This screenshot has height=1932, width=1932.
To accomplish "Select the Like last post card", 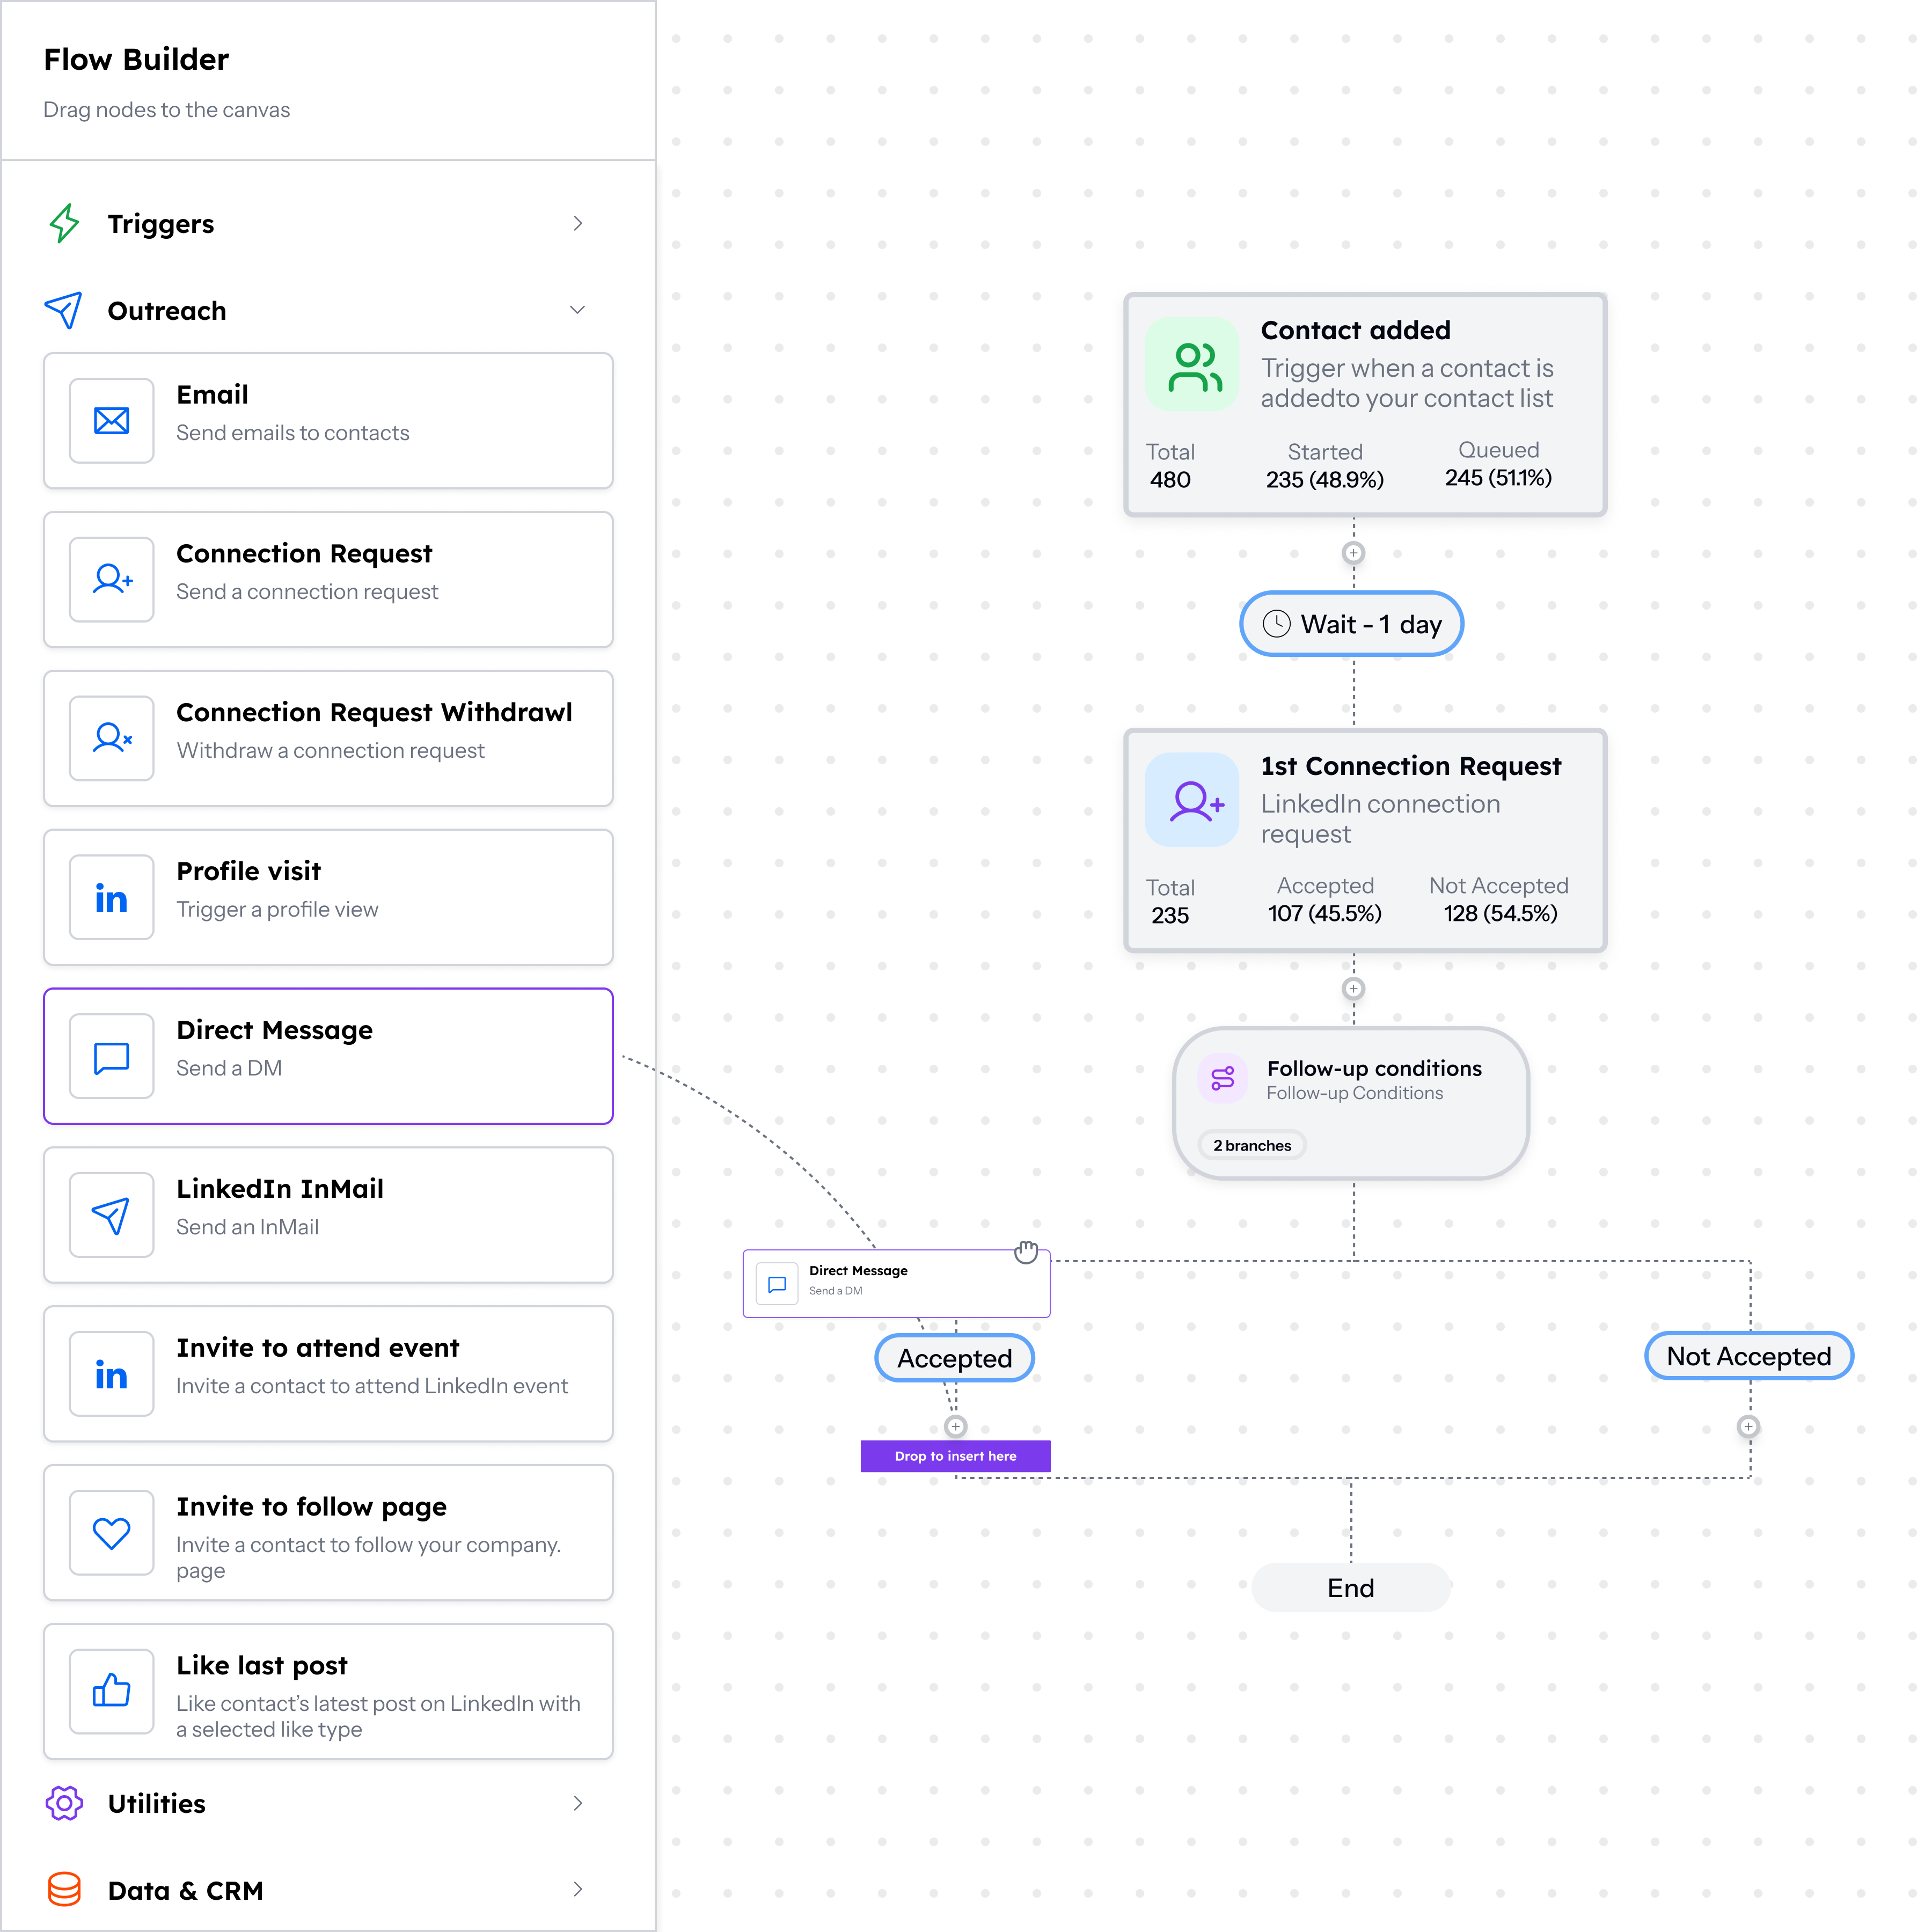I will point(328,1692).
